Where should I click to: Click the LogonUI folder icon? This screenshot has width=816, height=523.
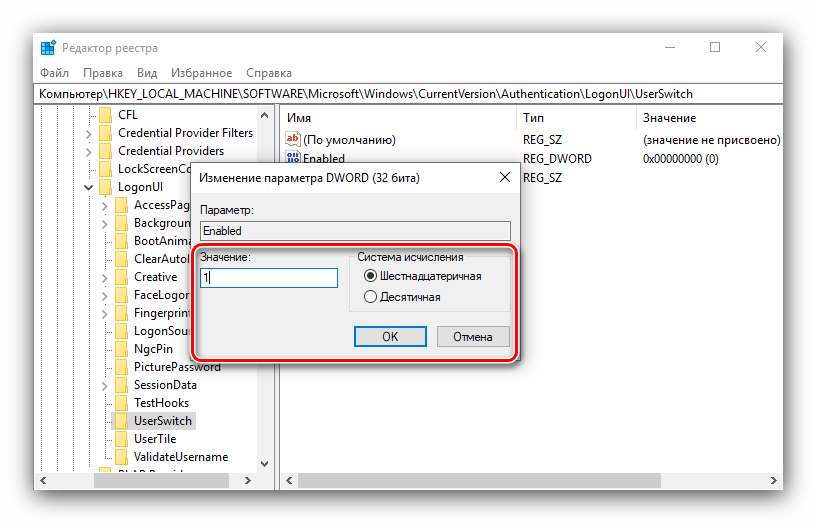click(x=105, y=187)
